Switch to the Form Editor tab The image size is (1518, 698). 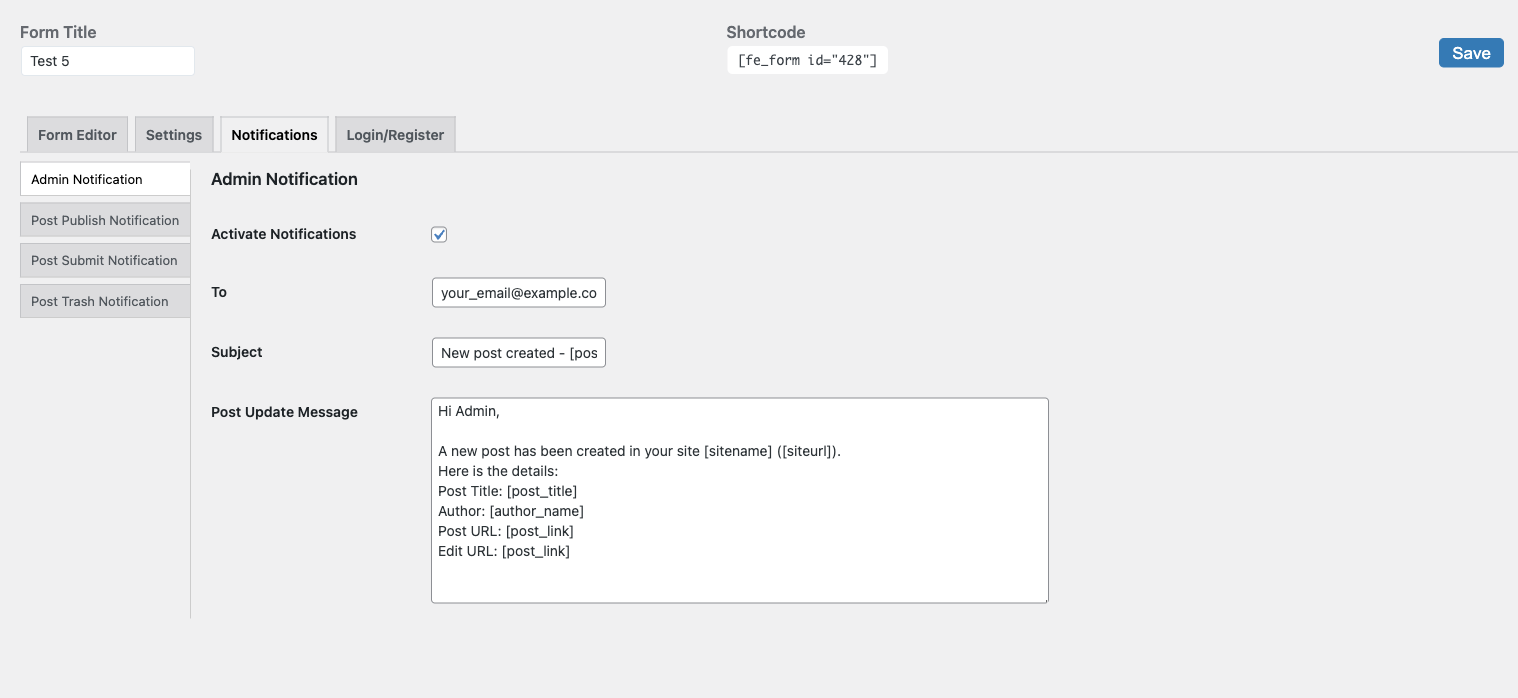(x=77, y=135)
